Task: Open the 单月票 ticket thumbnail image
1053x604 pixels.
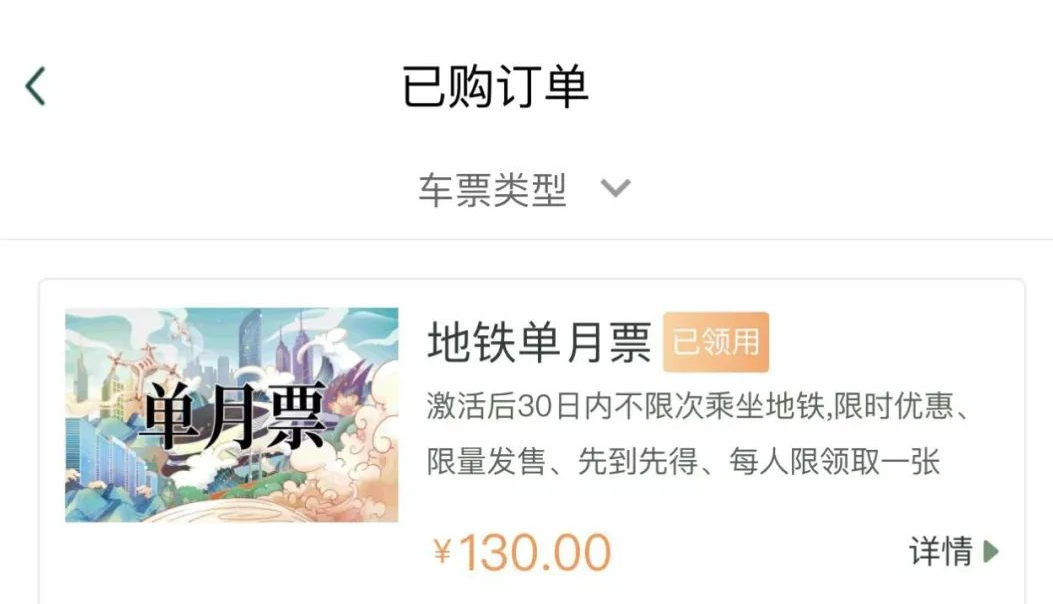Action: click(x=232, y=415)
